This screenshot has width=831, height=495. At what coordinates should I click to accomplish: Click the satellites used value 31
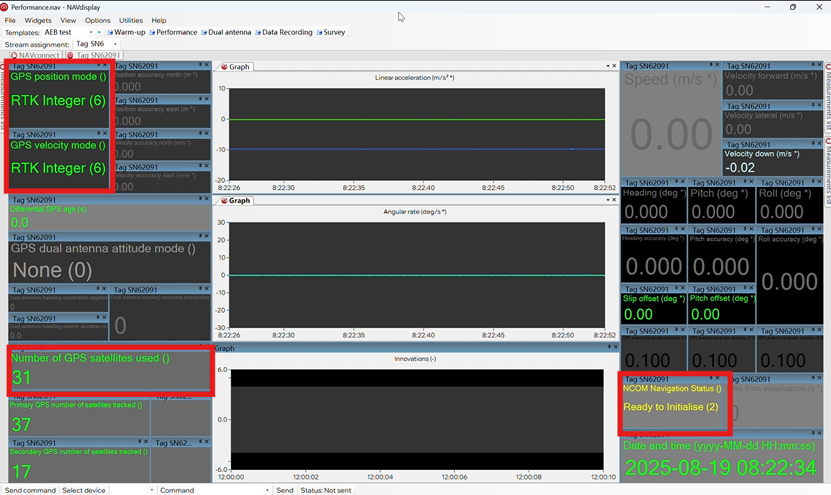pos(21,377)
